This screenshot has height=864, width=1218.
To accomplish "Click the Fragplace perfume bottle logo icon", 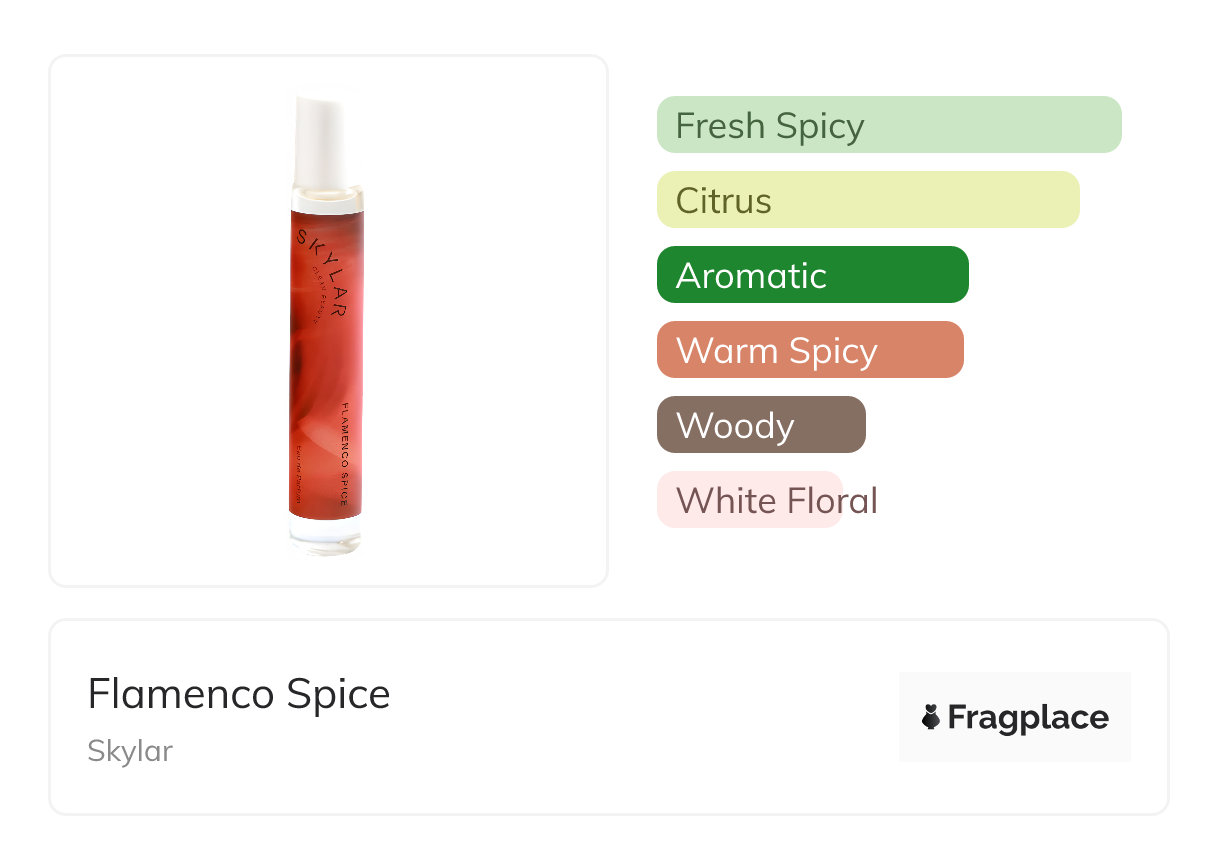I will (x=931, y=717).
